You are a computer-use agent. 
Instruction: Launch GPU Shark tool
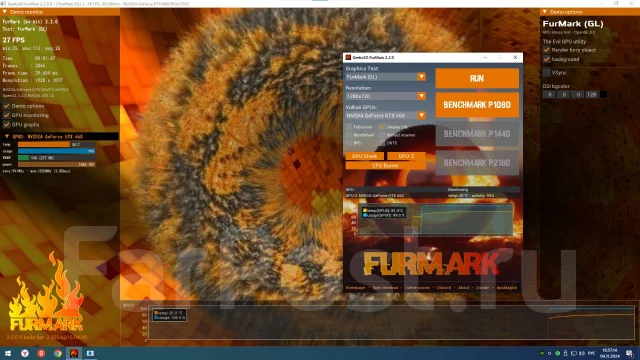(x=364, y=156)
